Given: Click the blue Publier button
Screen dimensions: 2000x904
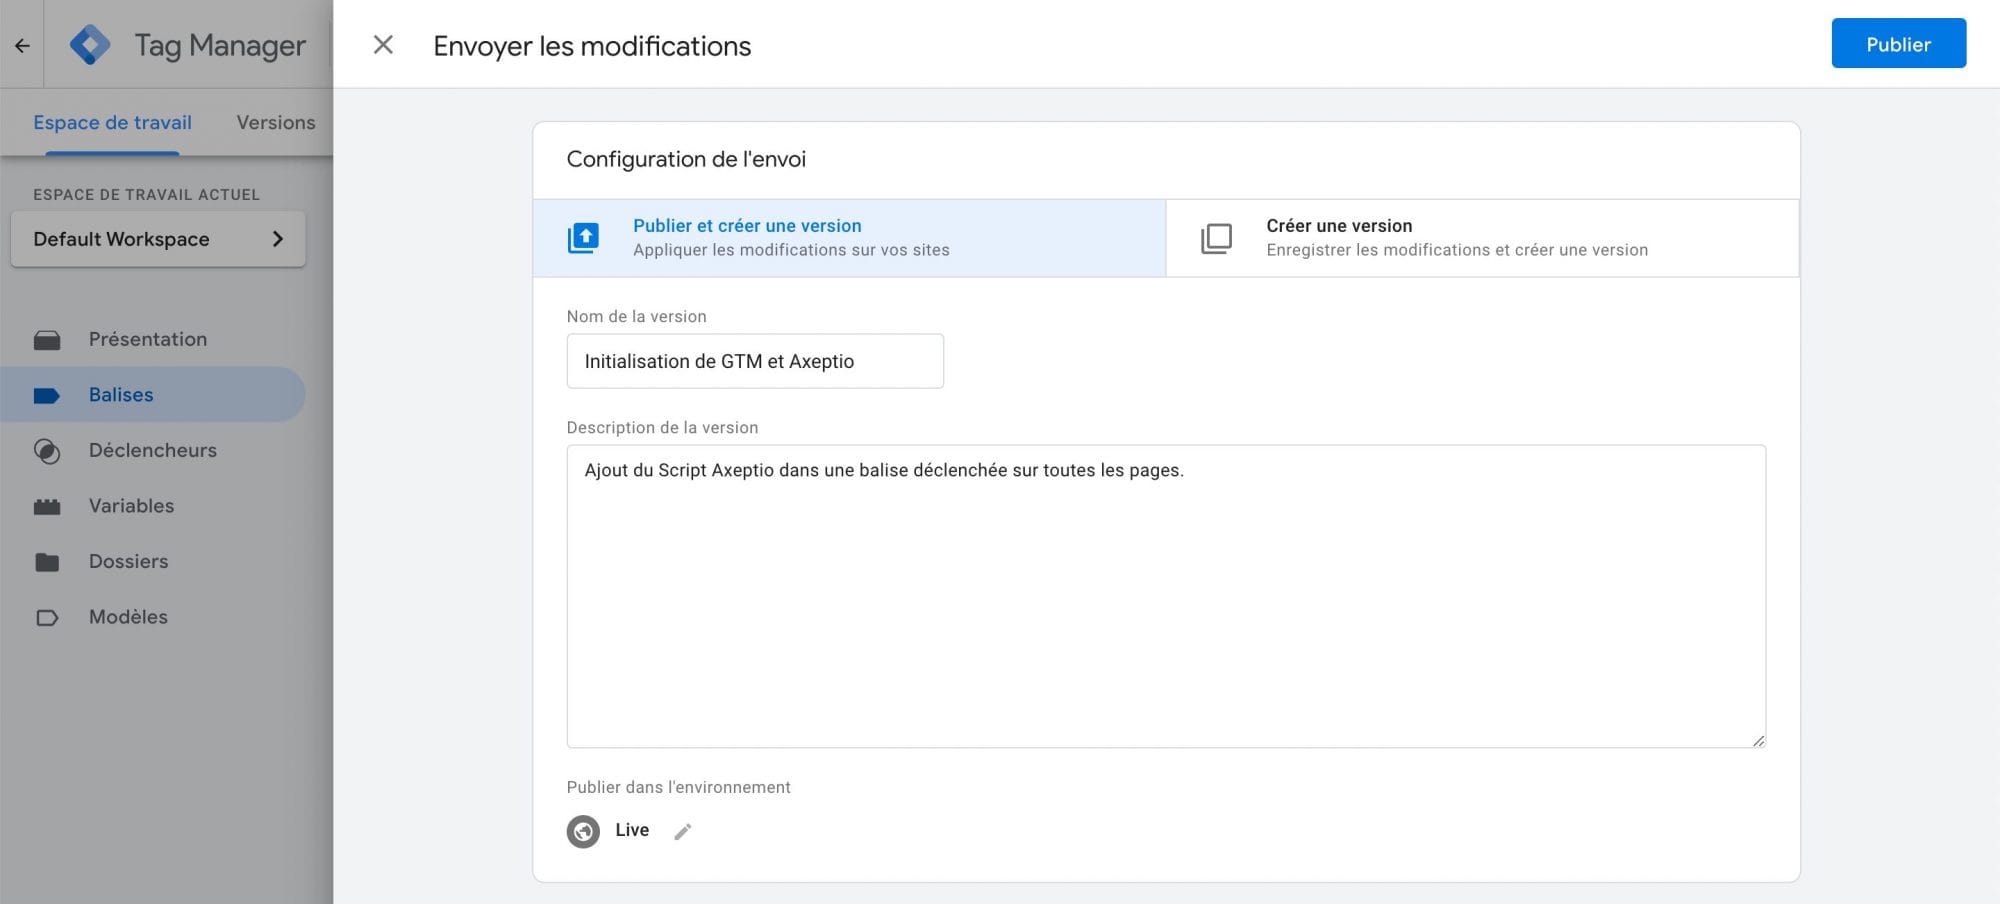Looking at the screenshot, I should point(1898,43).
